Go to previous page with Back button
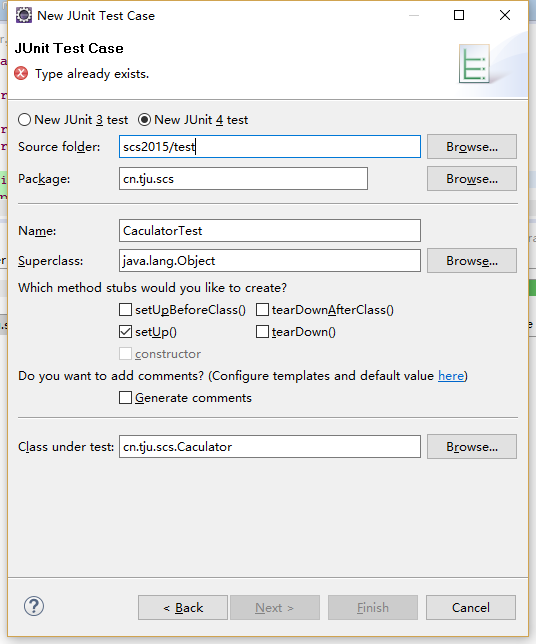This screenshot has width=536, height=644. [x=183, y=607]
